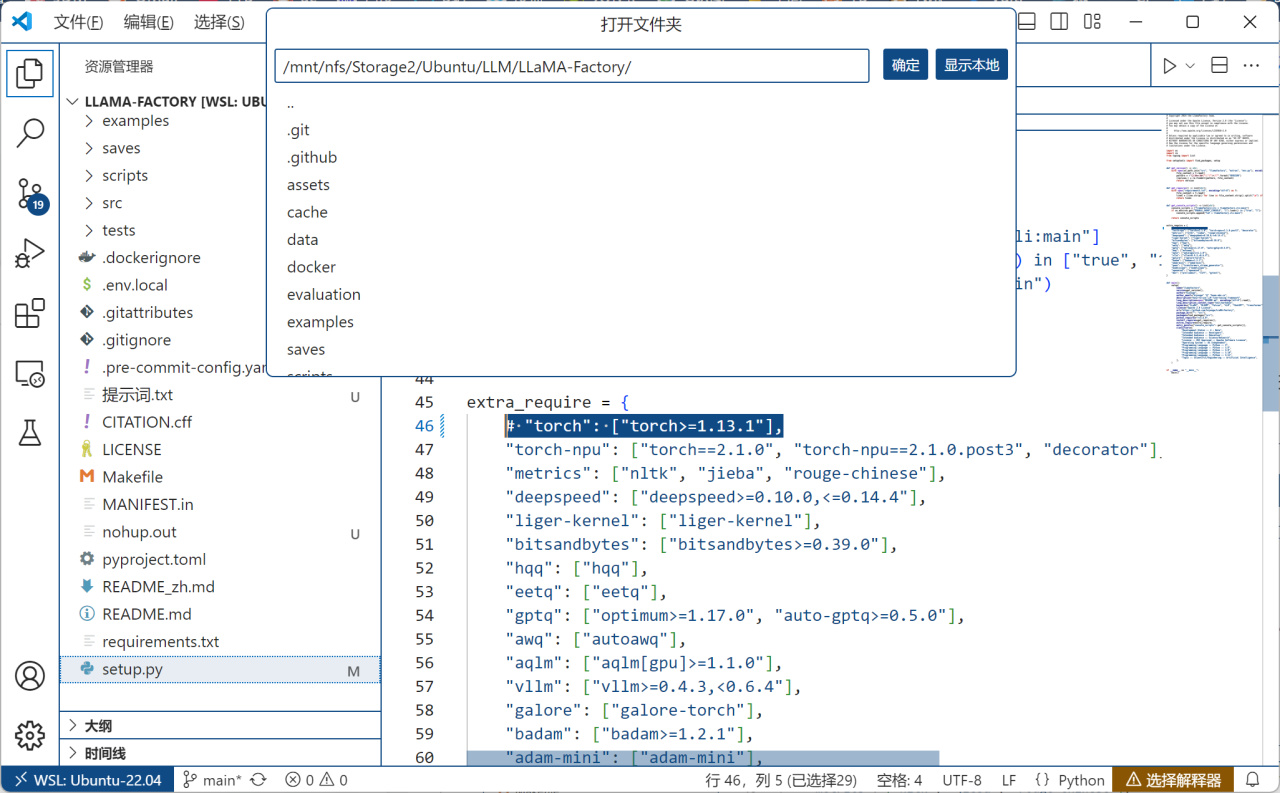1280x793 pixels.
Task: Toggle the bottom panel layout icon
Action: point(1027,22)
